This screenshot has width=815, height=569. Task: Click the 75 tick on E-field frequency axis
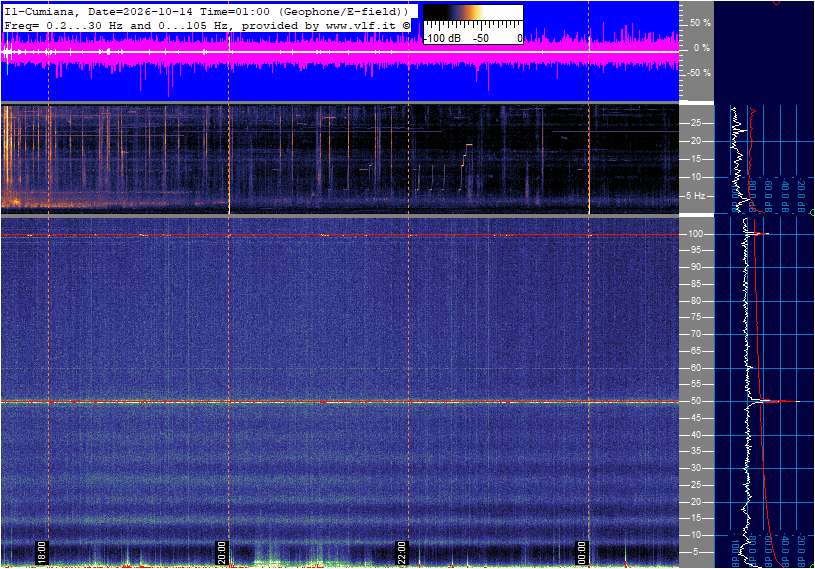click(695, 317)
